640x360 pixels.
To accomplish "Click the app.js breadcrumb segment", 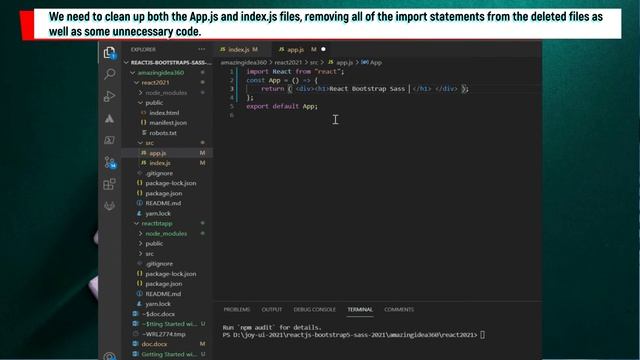I will coord(340,62).
